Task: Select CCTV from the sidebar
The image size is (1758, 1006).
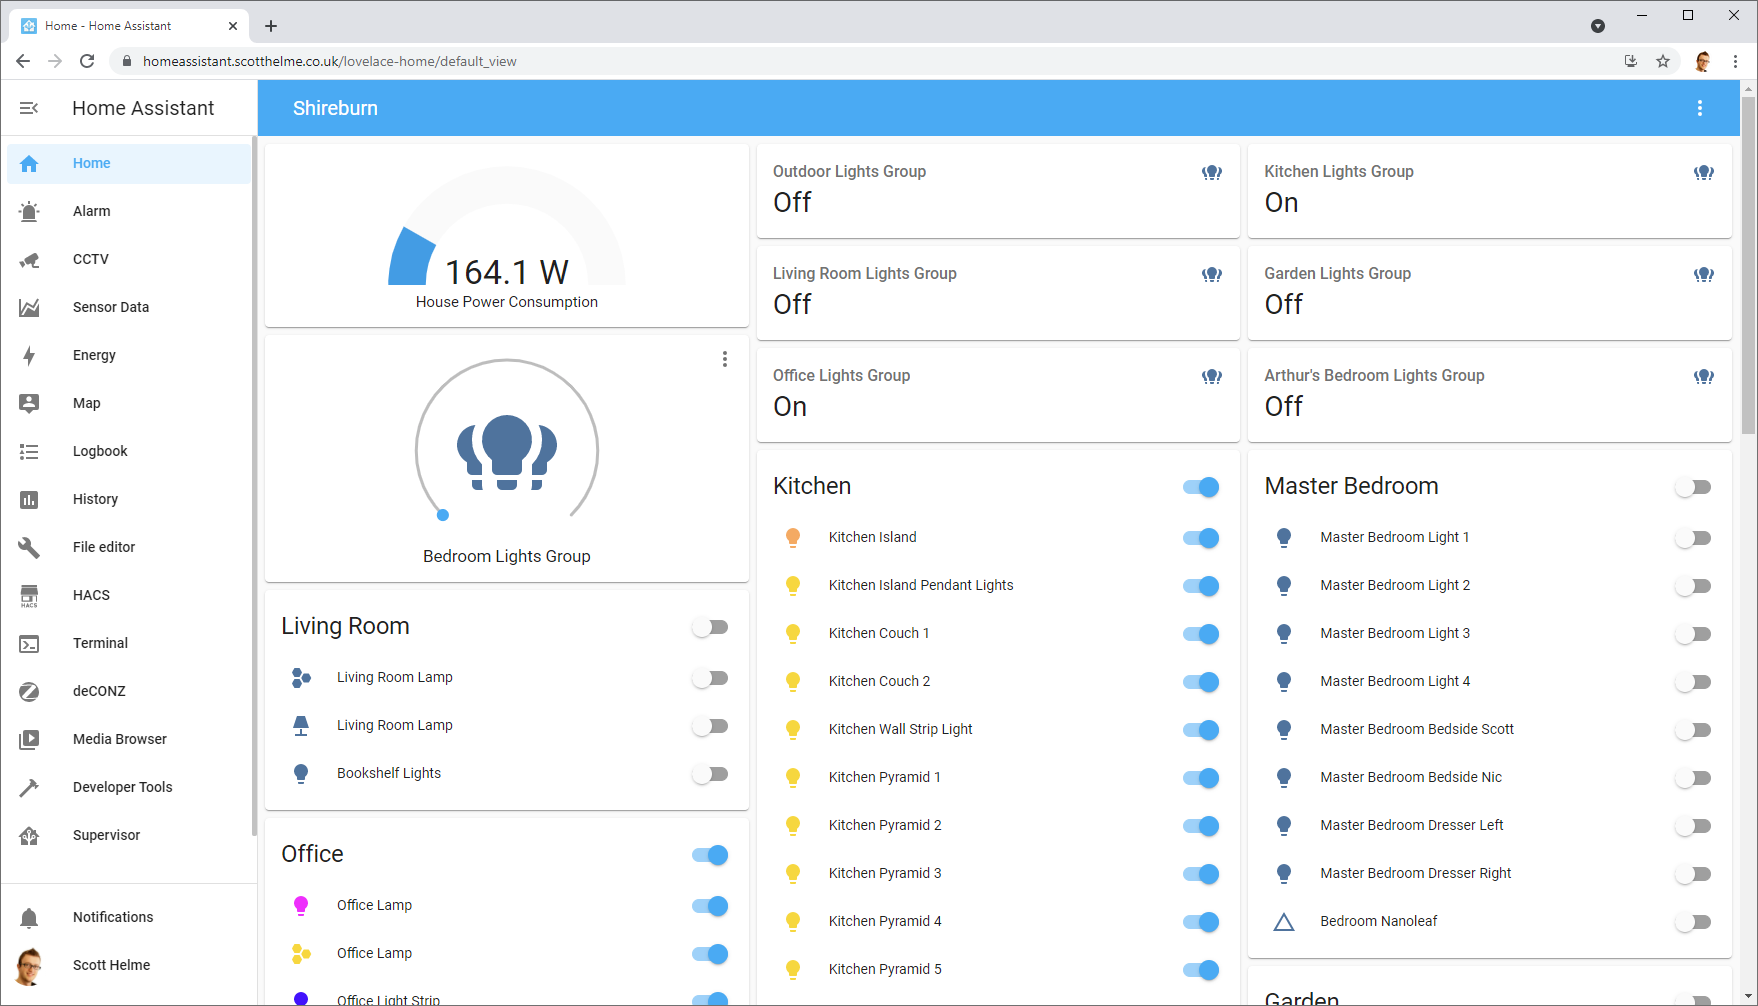Action: point(91,259)
